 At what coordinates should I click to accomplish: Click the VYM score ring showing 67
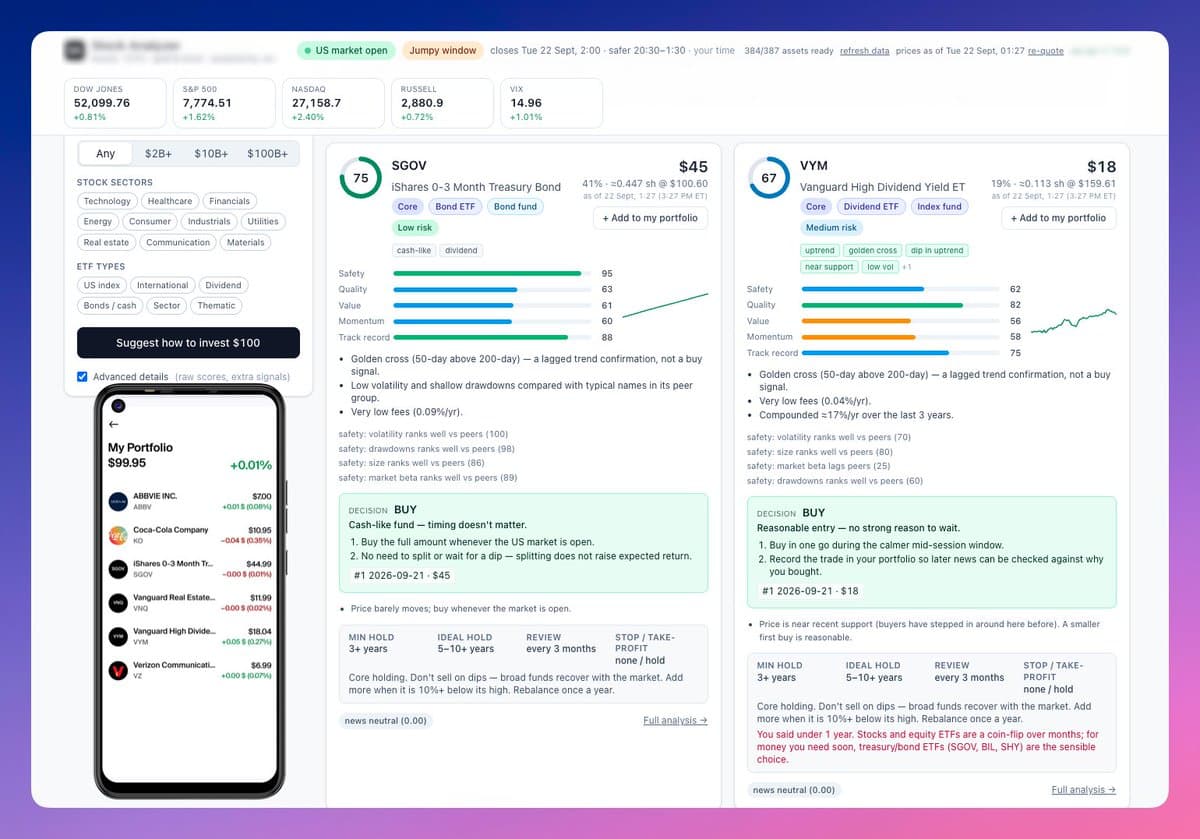pyautogui.click(x=769, y=178)
